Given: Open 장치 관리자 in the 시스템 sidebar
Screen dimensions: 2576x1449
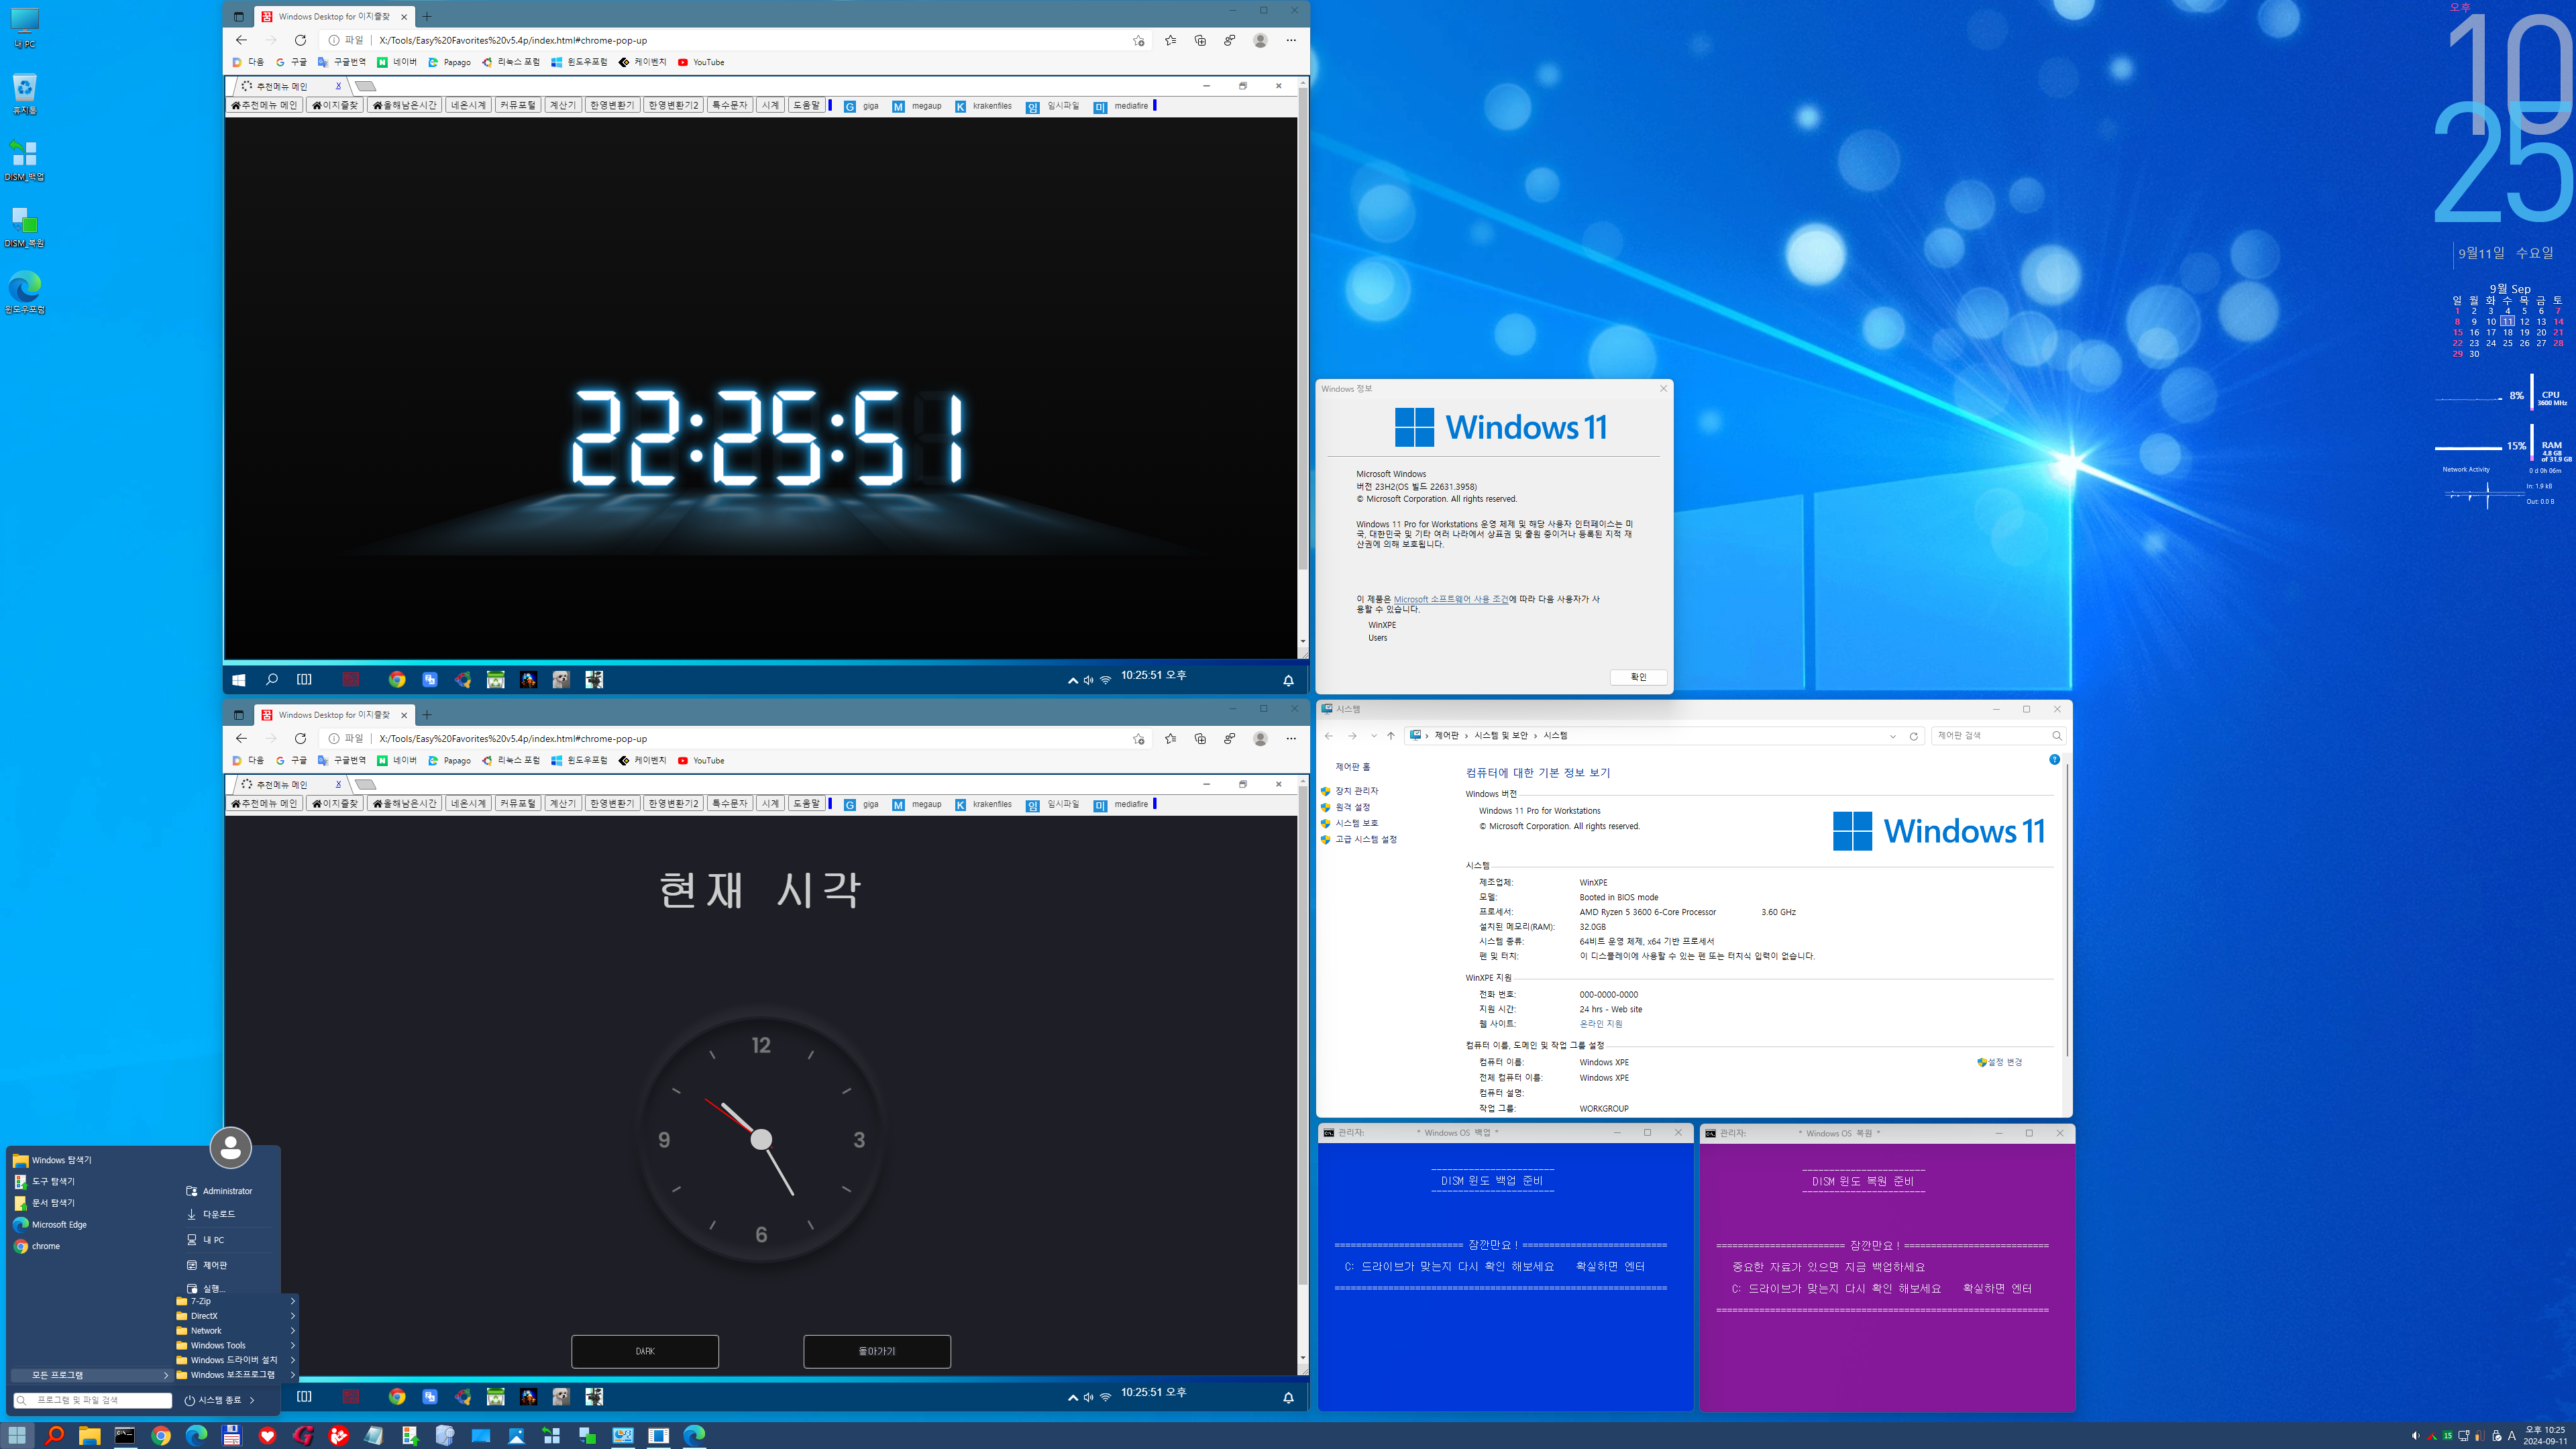Looking at the screenshot, I should click(1356, 791).
